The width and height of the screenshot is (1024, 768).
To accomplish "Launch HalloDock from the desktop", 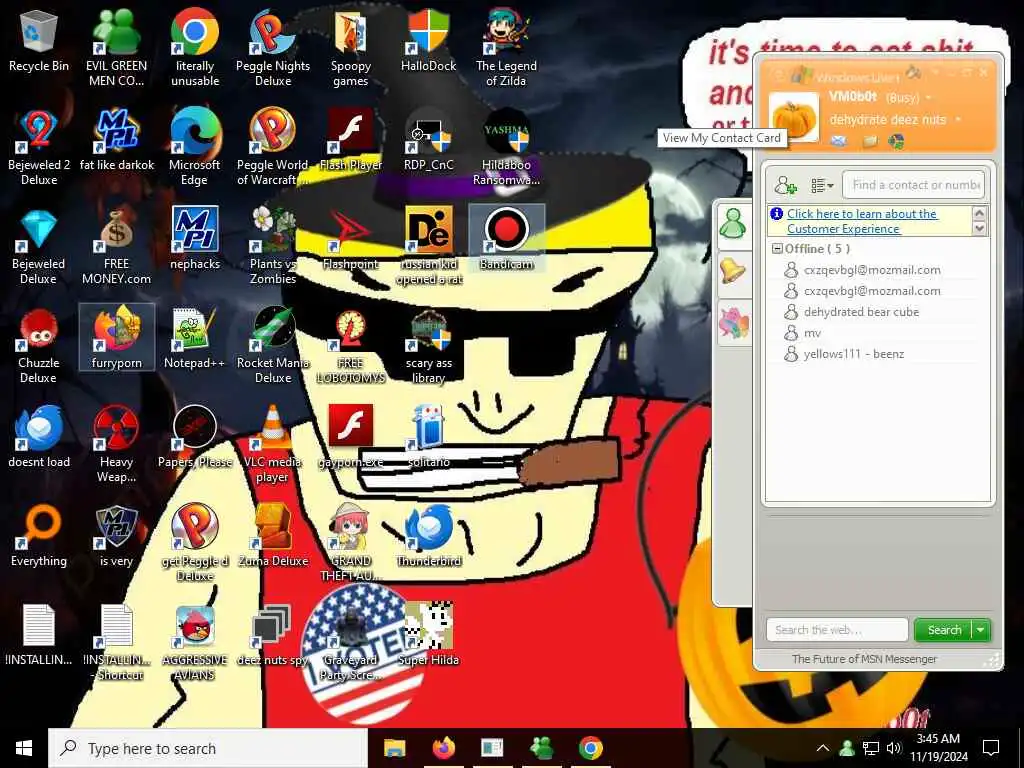I will [x=428, y=40].
